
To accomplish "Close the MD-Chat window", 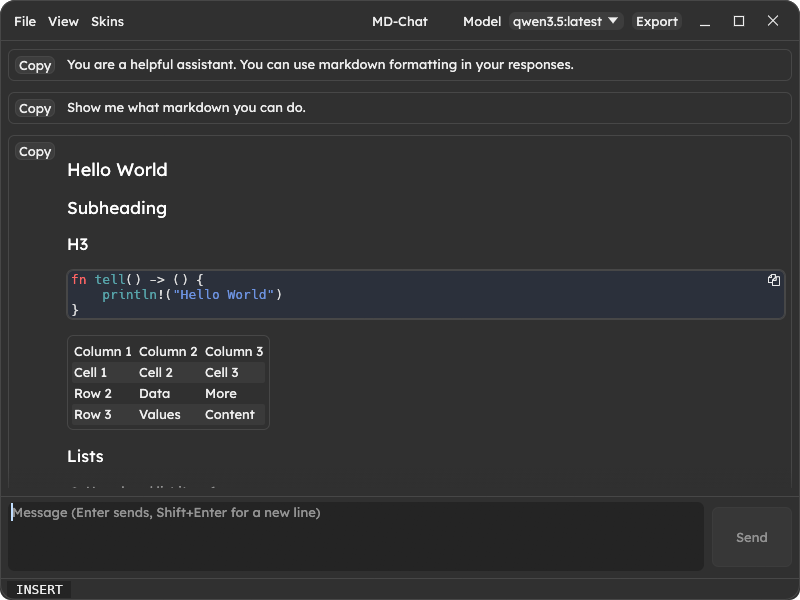I will point(772,21).
